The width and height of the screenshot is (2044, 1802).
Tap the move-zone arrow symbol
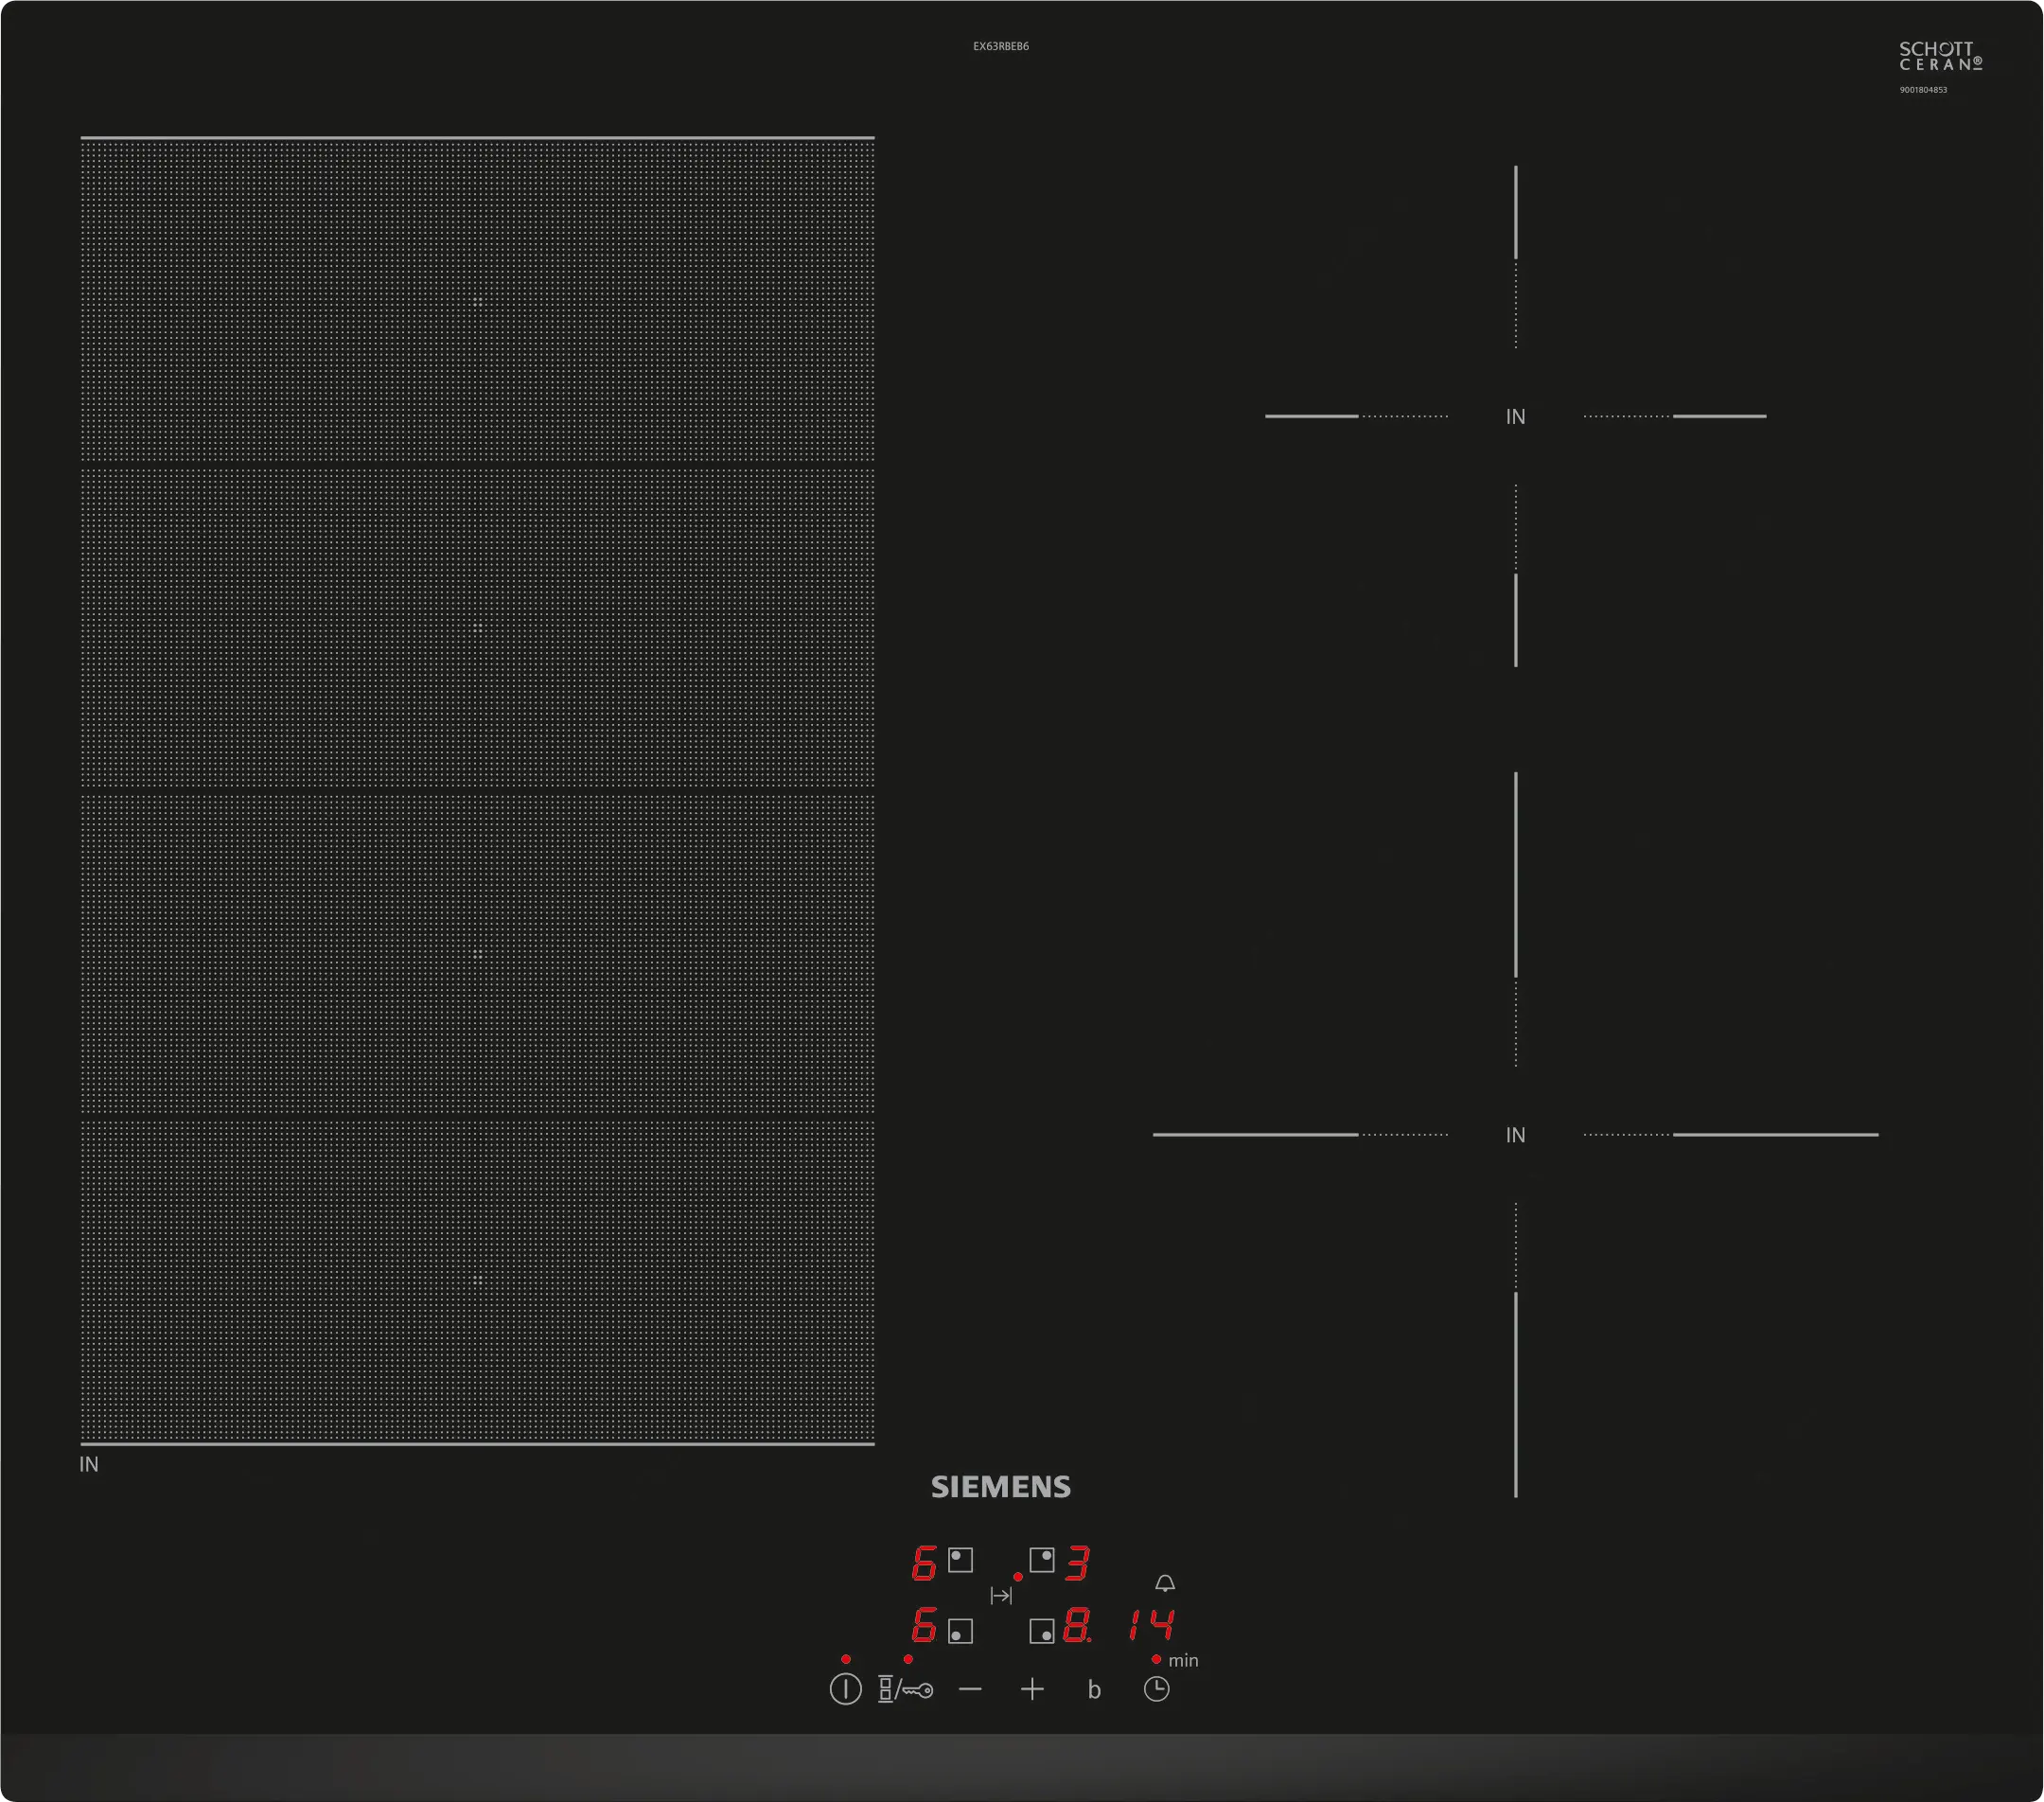(1001, 1596)
